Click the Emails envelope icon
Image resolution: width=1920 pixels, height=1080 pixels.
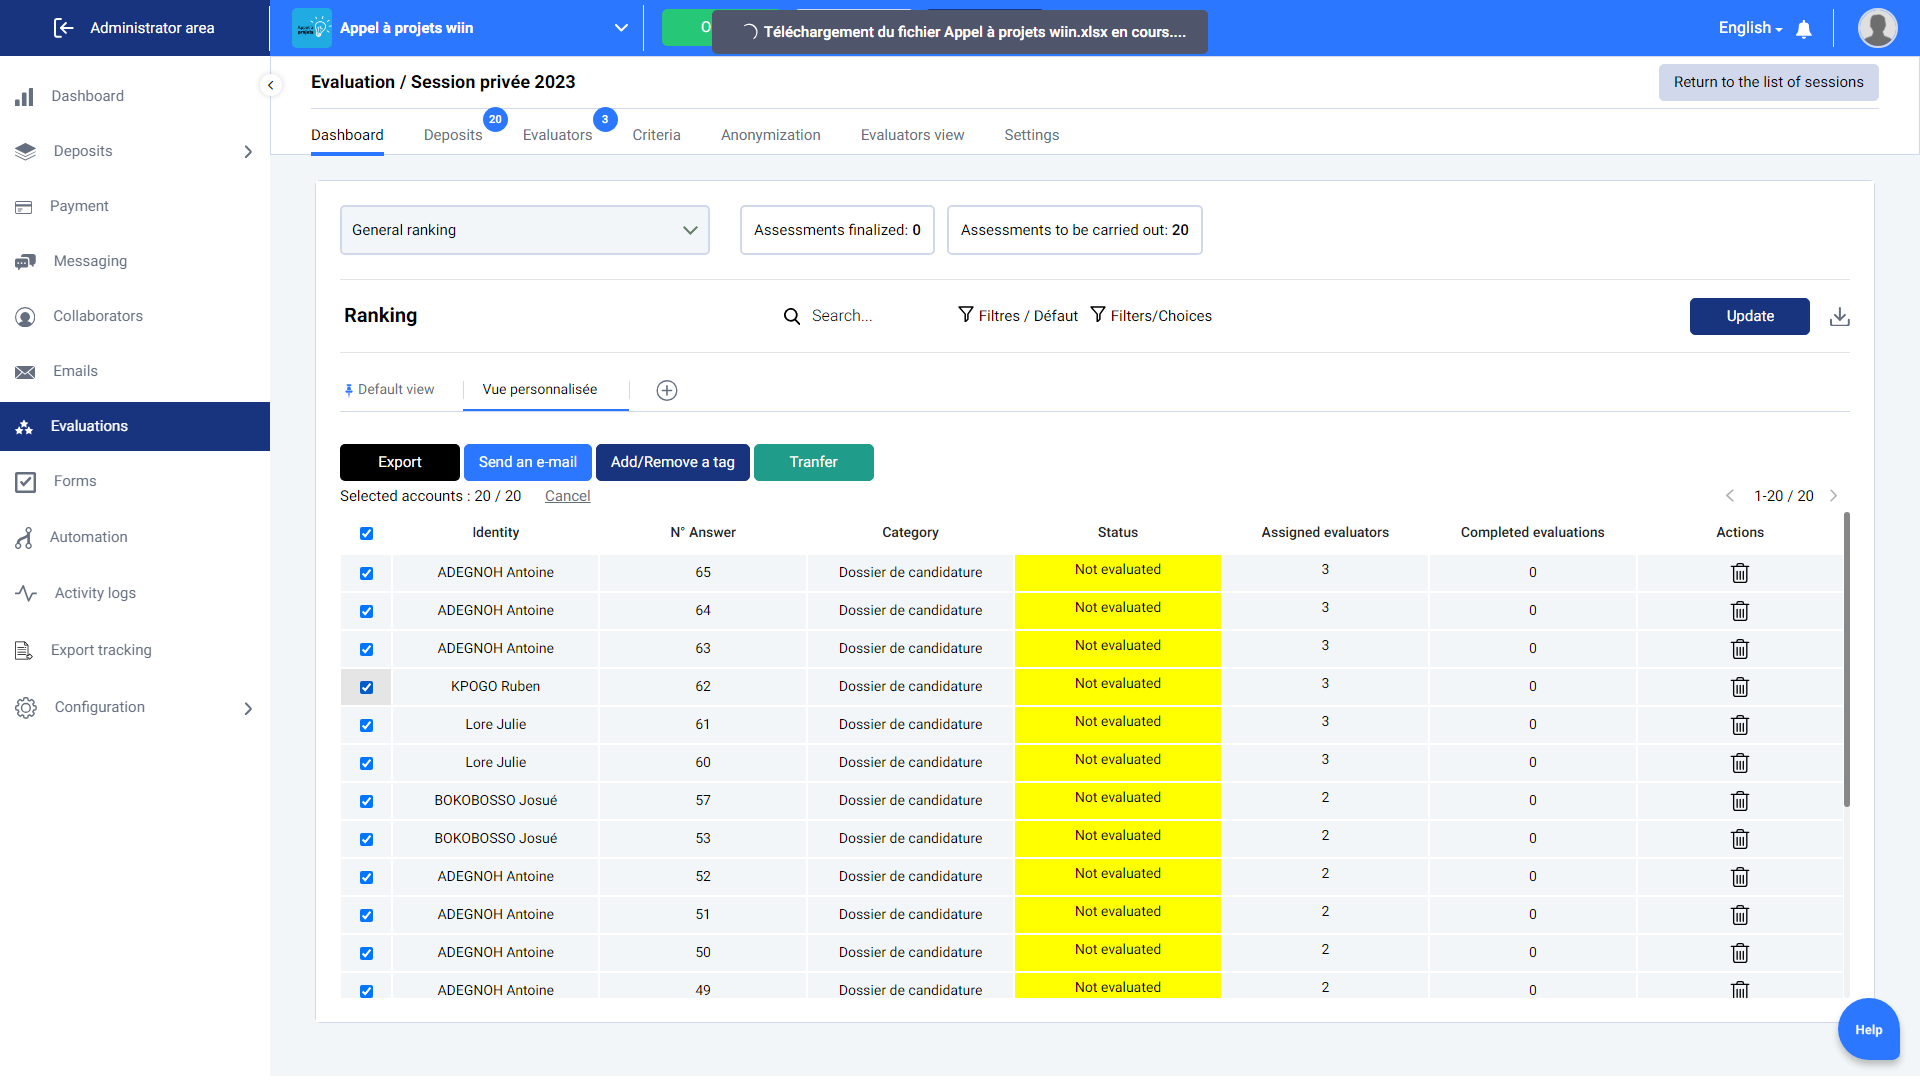[25, 372]
